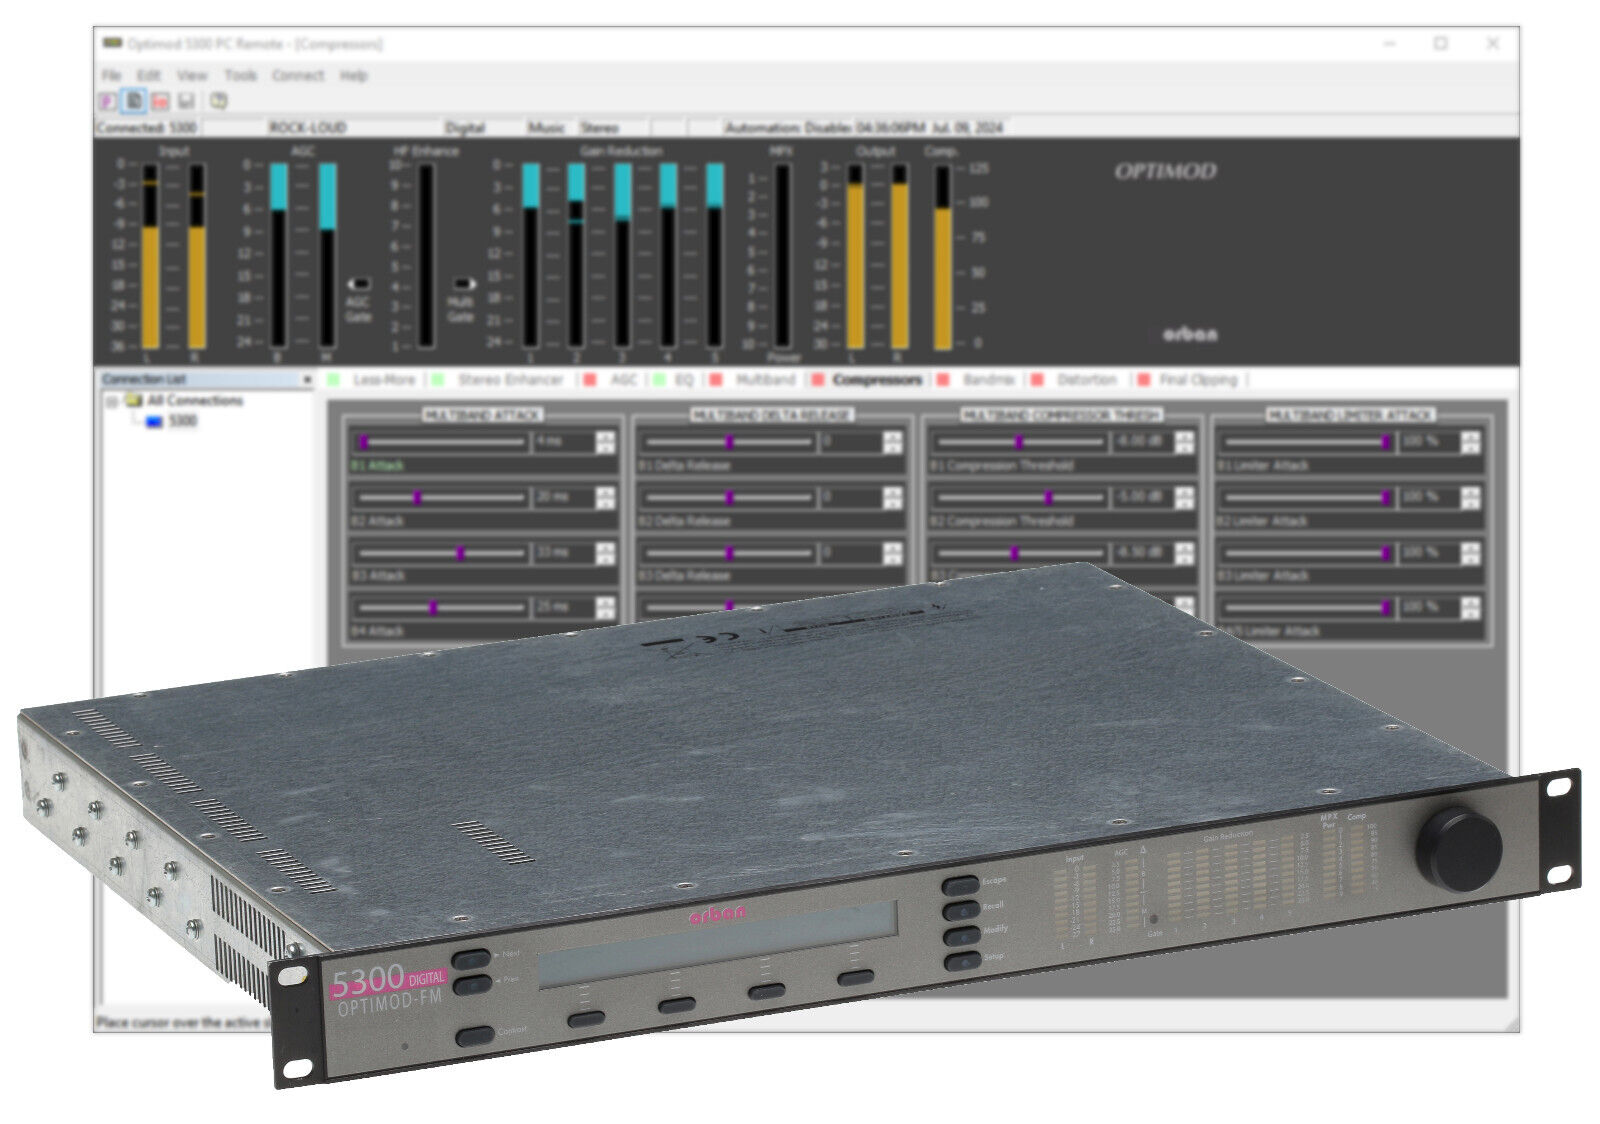Switch to the Less-More tab
Image resolution: width=1600 pixels, height=1124 pixels.
(x=373, y=380)
